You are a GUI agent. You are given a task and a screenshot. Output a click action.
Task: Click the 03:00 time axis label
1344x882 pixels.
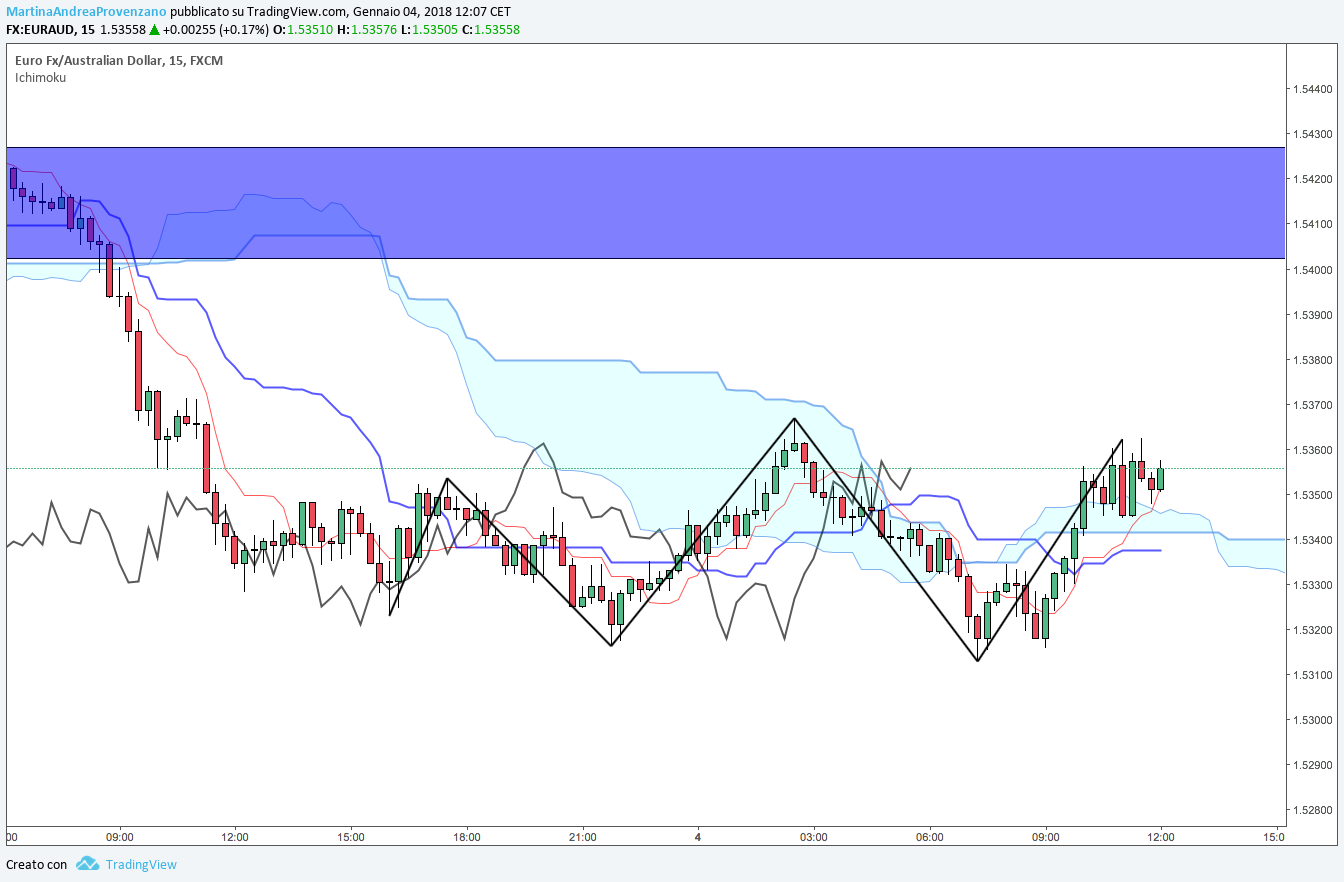pyautogui.click(x=813, y=835)
